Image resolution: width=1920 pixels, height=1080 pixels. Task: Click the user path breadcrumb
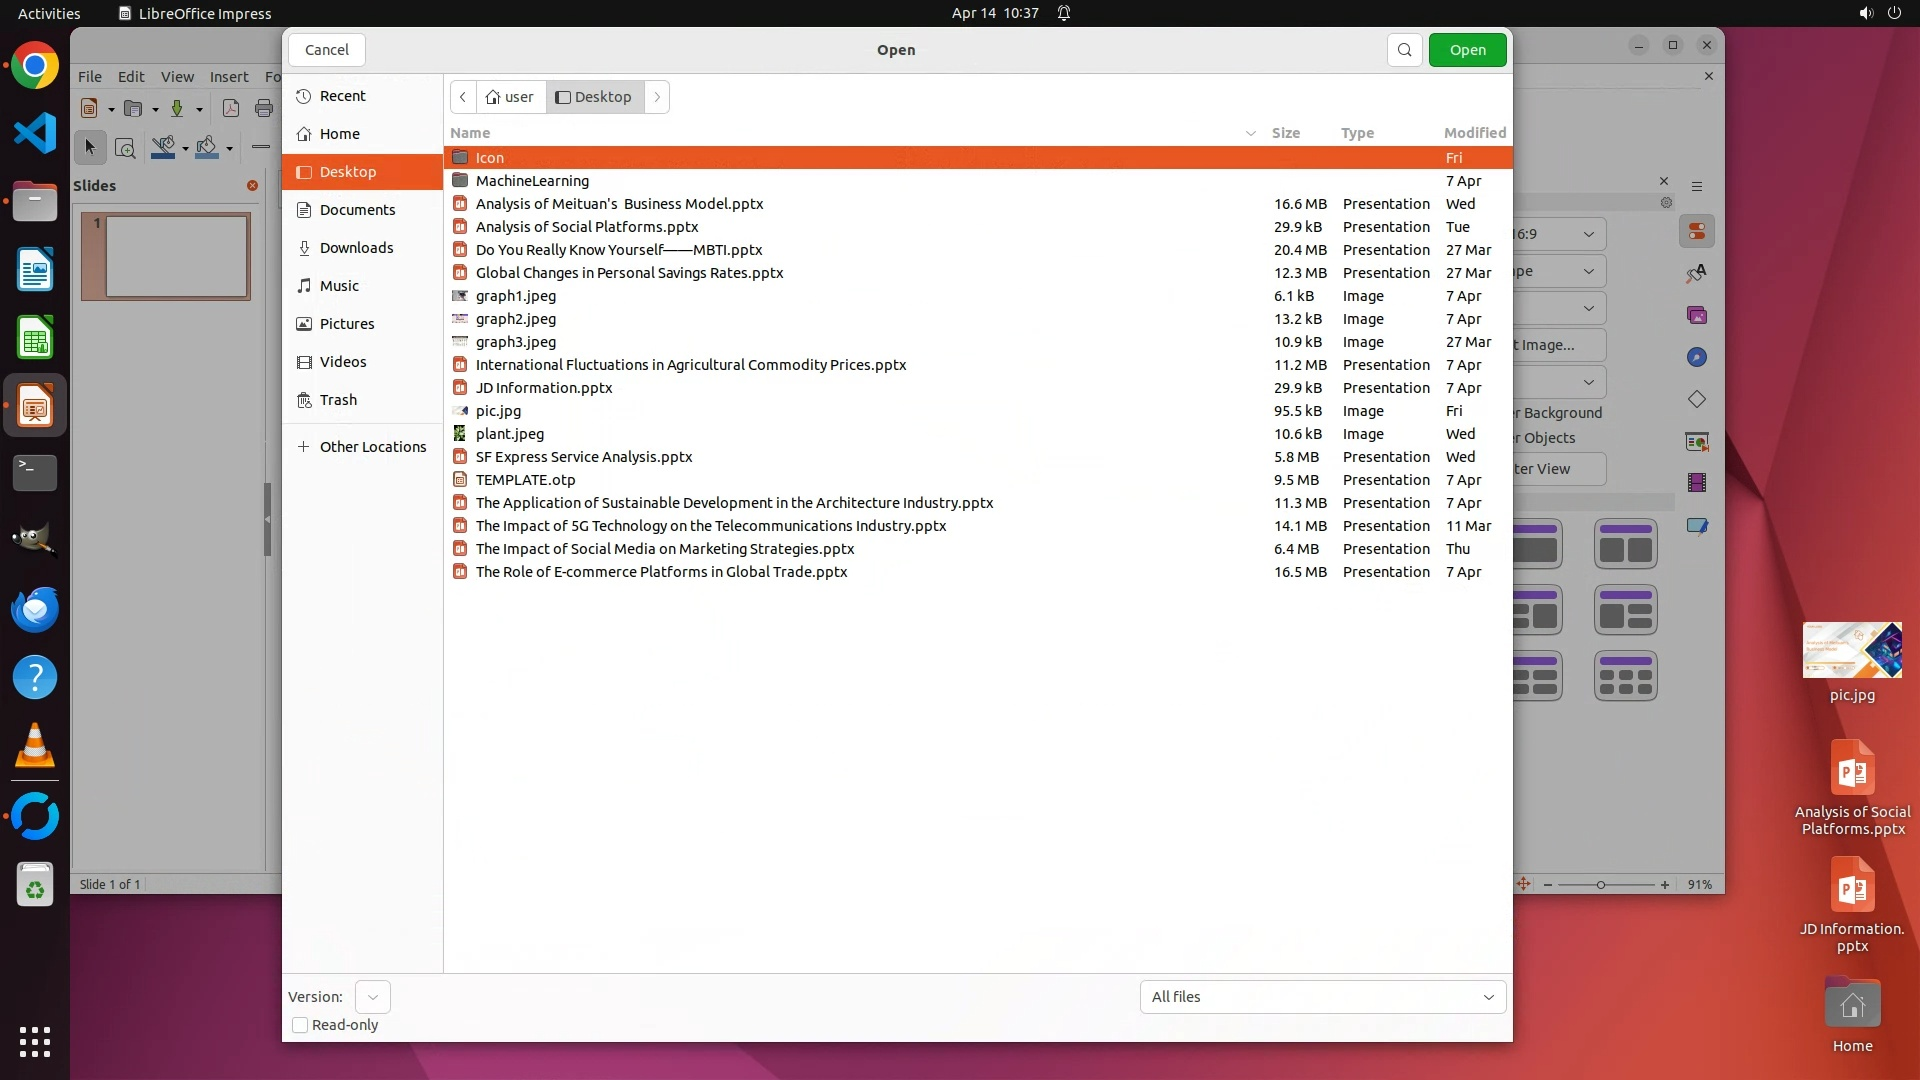(x=510, y=97)
